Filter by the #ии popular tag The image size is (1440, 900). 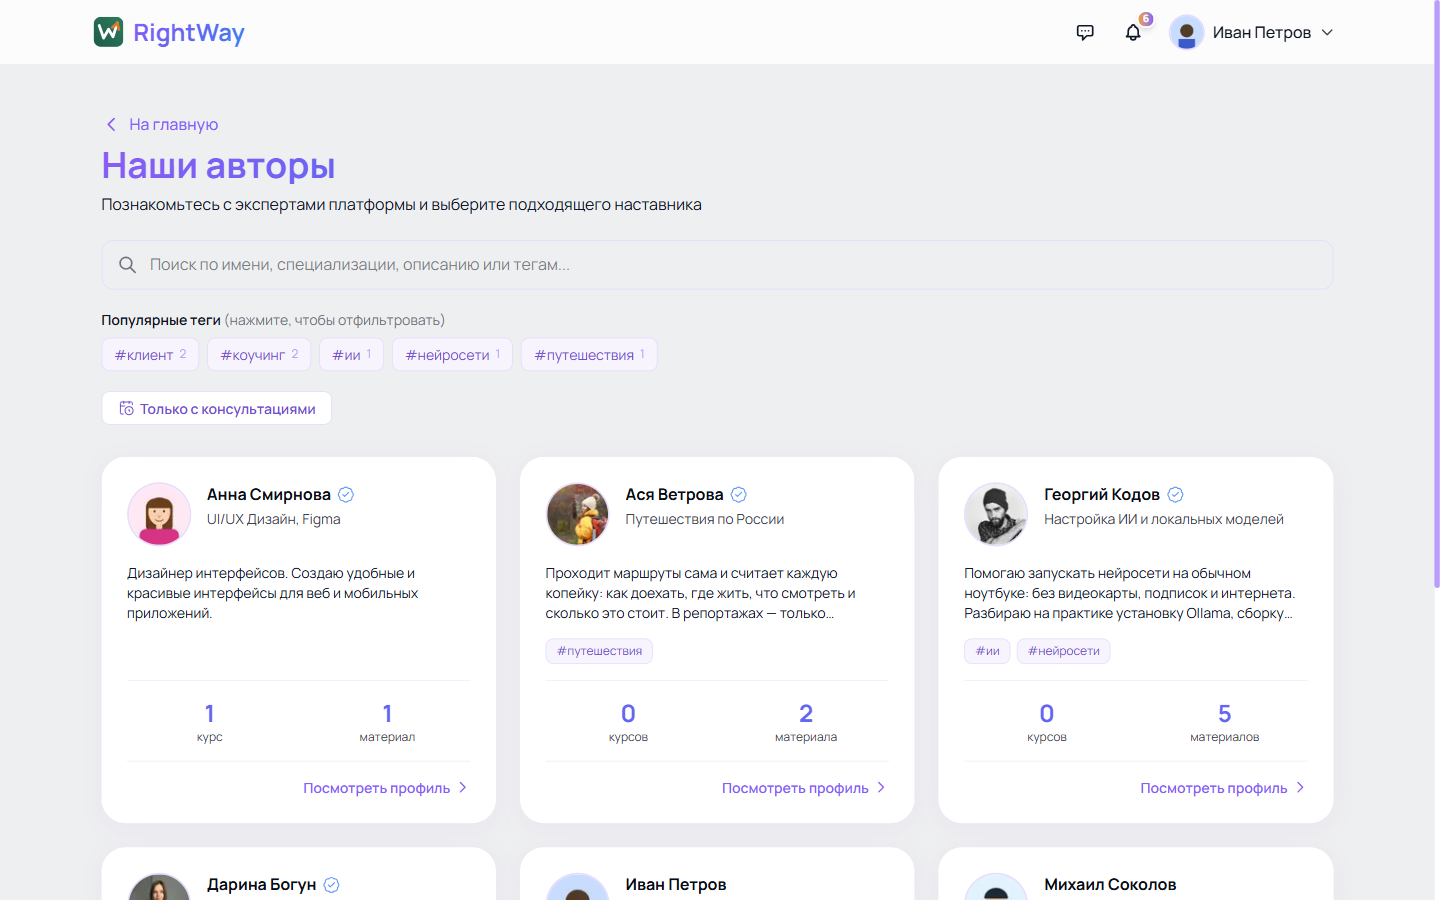(x=352, y=354)
